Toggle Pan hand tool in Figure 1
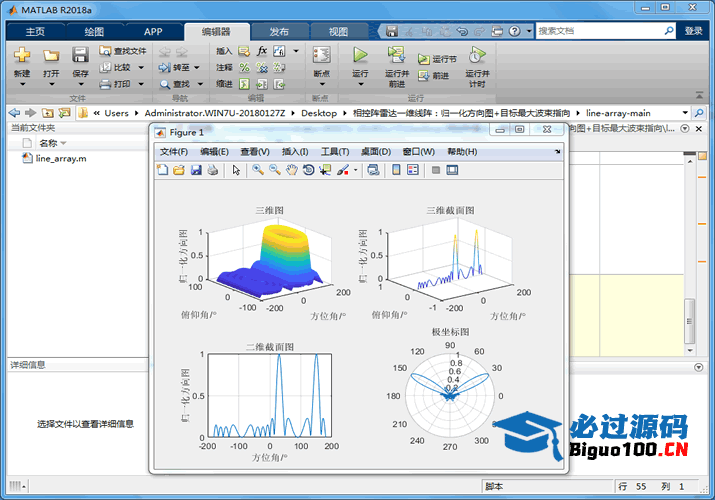 tap(292, 170)
